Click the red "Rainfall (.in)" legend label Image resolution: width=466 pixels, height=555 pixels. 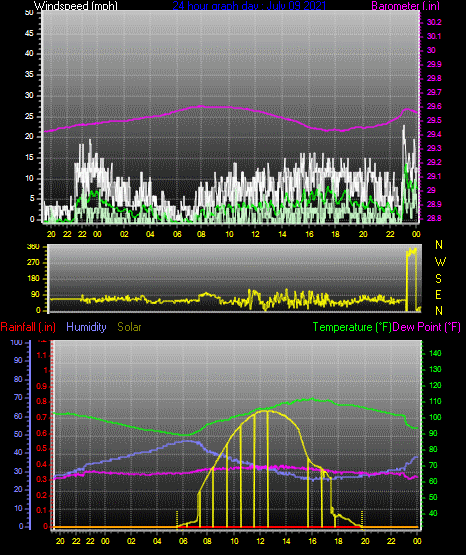pyautogui.click(x=28, y=327)
